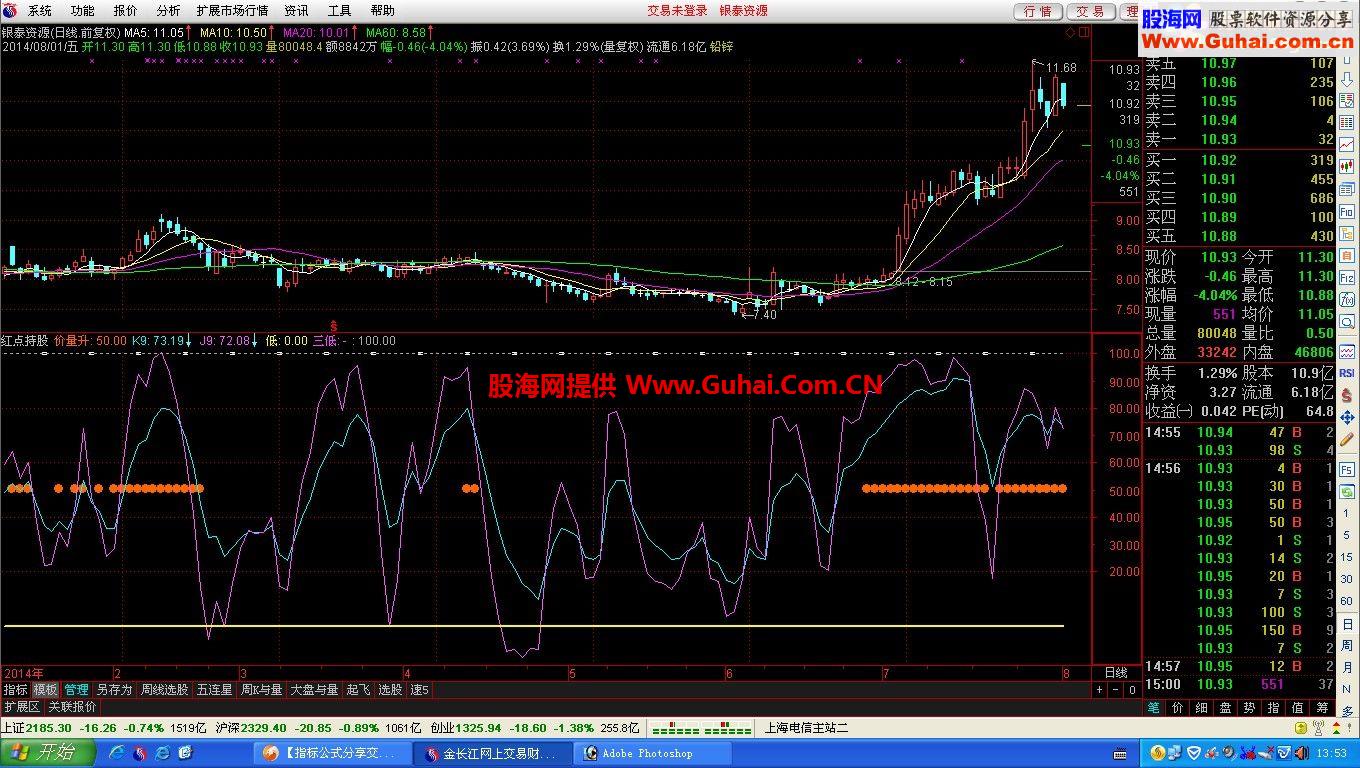Image resolution: width=1360 pixels, height=768 pixels.
Task: Click the checklist icon in right toolbar
Action: coord(1347,100)
